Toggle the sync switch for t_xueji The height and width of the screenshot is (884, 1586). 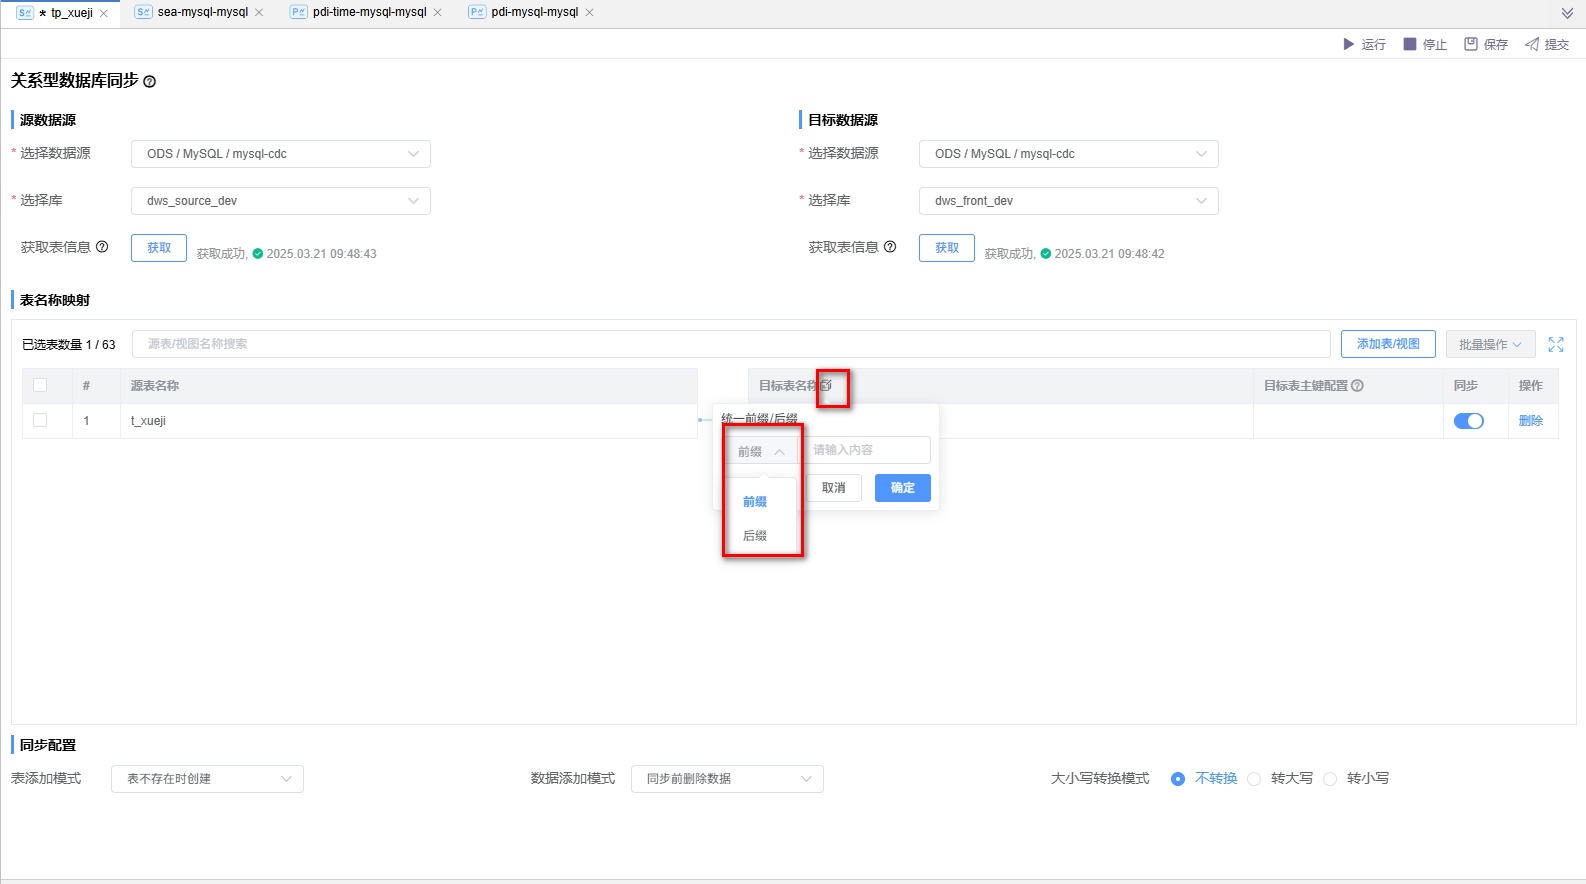point(1468,421)
